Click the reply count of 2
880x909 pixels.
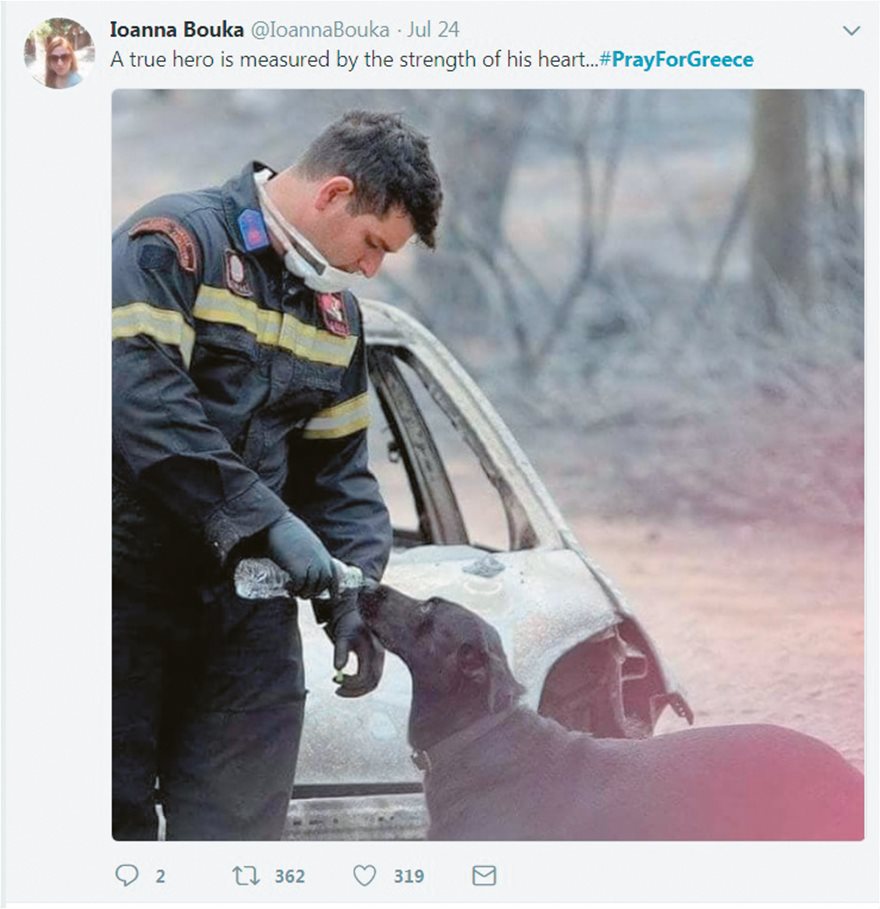pos(161,876)
